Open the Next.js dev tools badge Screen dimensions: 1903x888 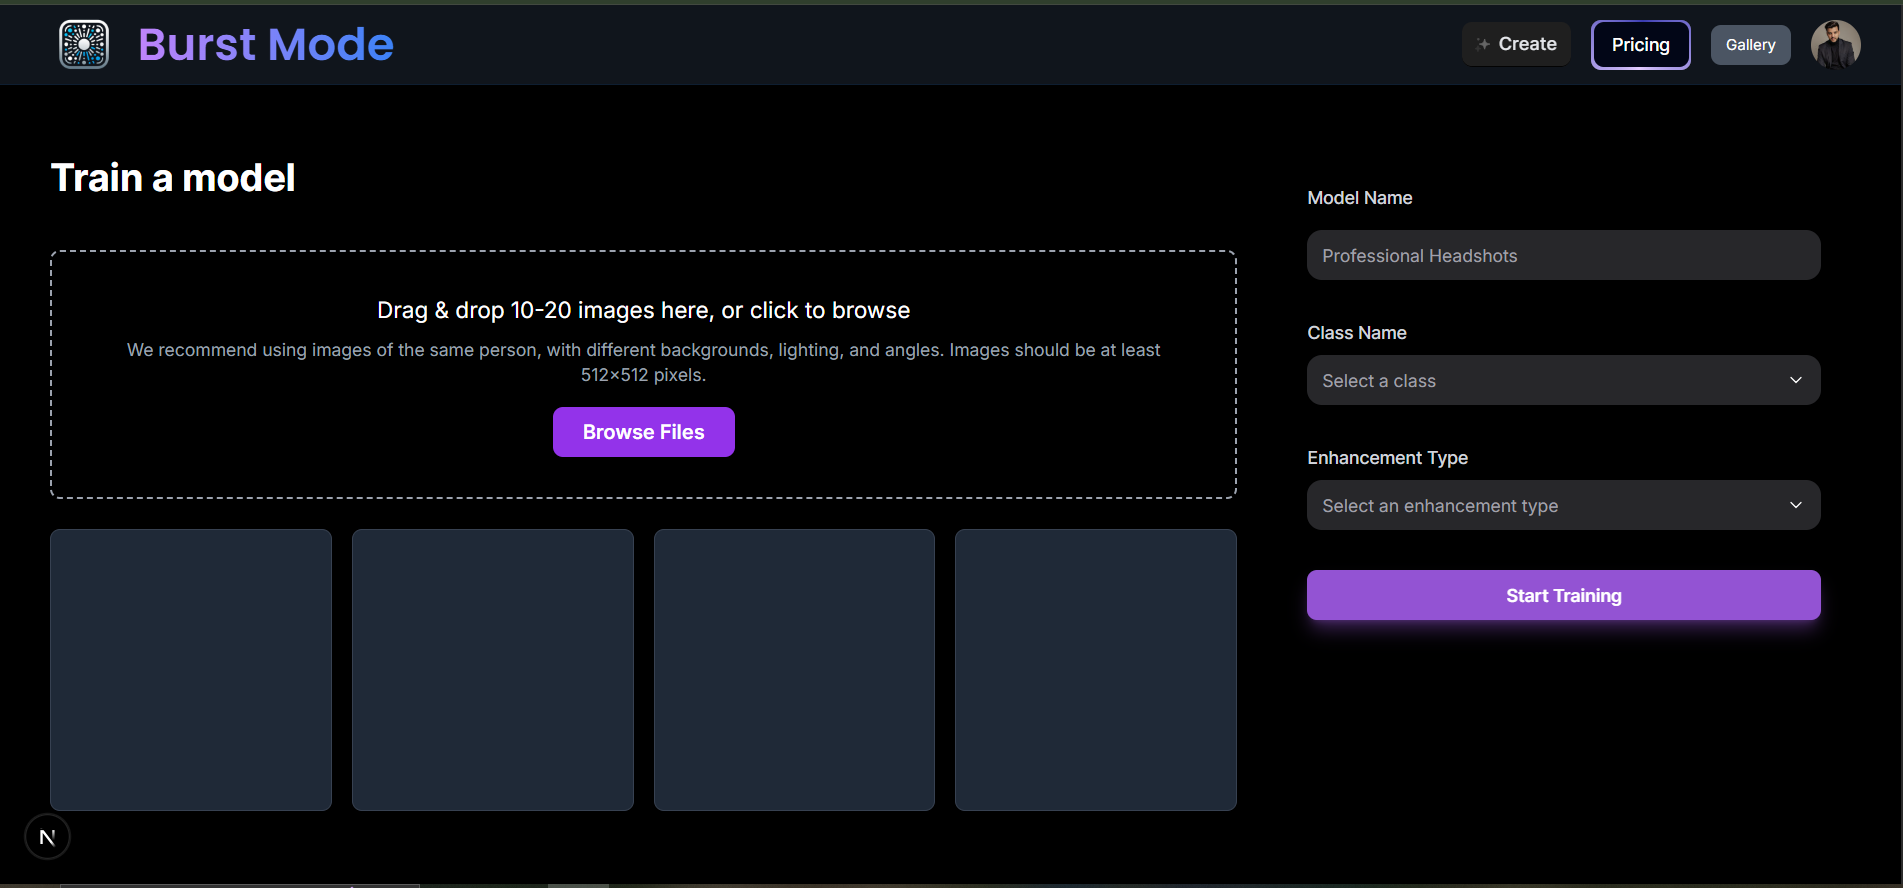pyautogui.click(x=47, y=837)
